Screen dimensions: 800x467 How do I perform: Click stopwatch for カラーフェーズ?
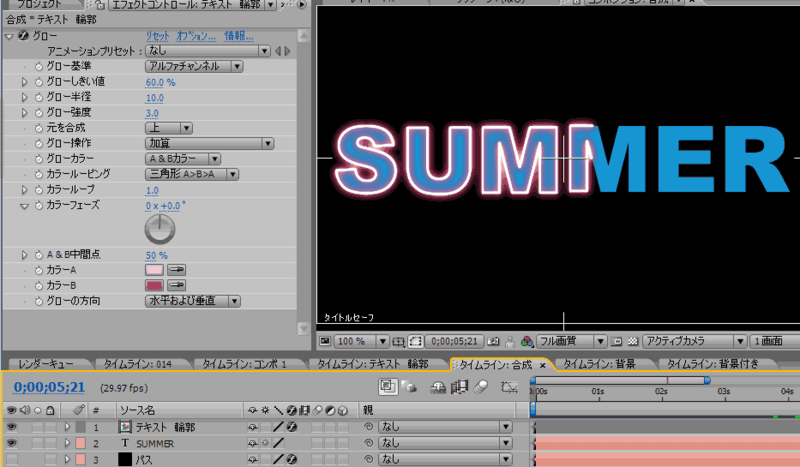coord(39,206)
